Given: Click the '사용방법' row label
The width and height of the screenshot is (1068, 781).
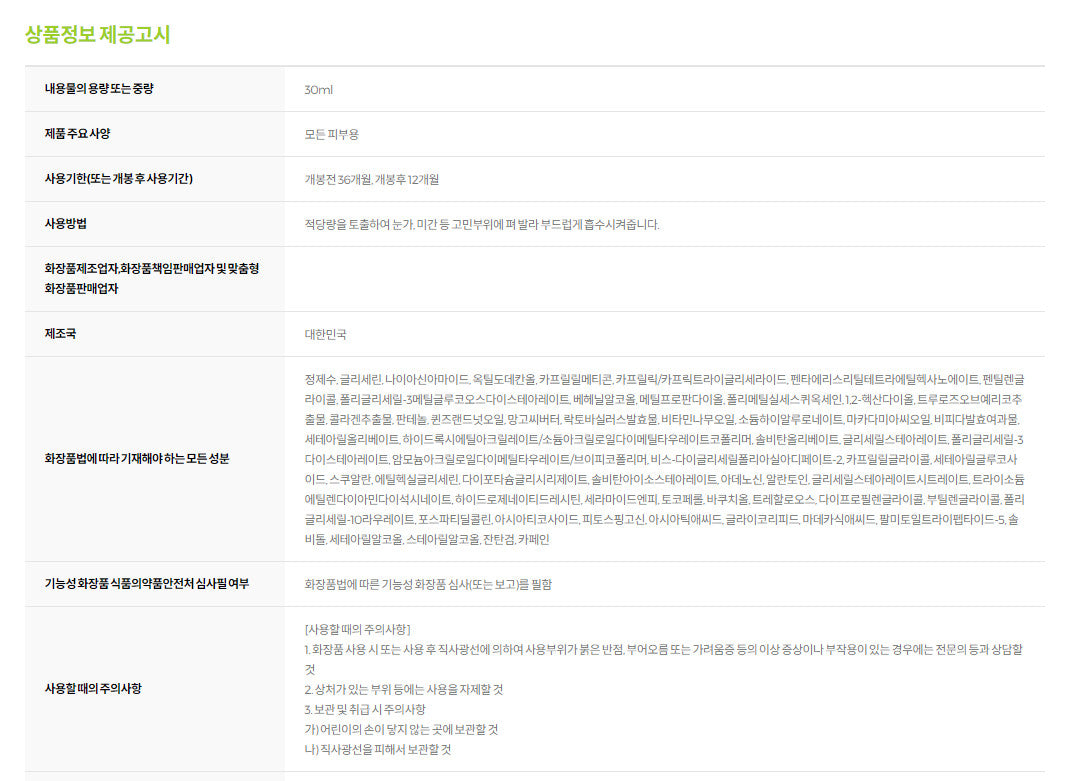Looking at the screenshot, I should coord(65,224).
